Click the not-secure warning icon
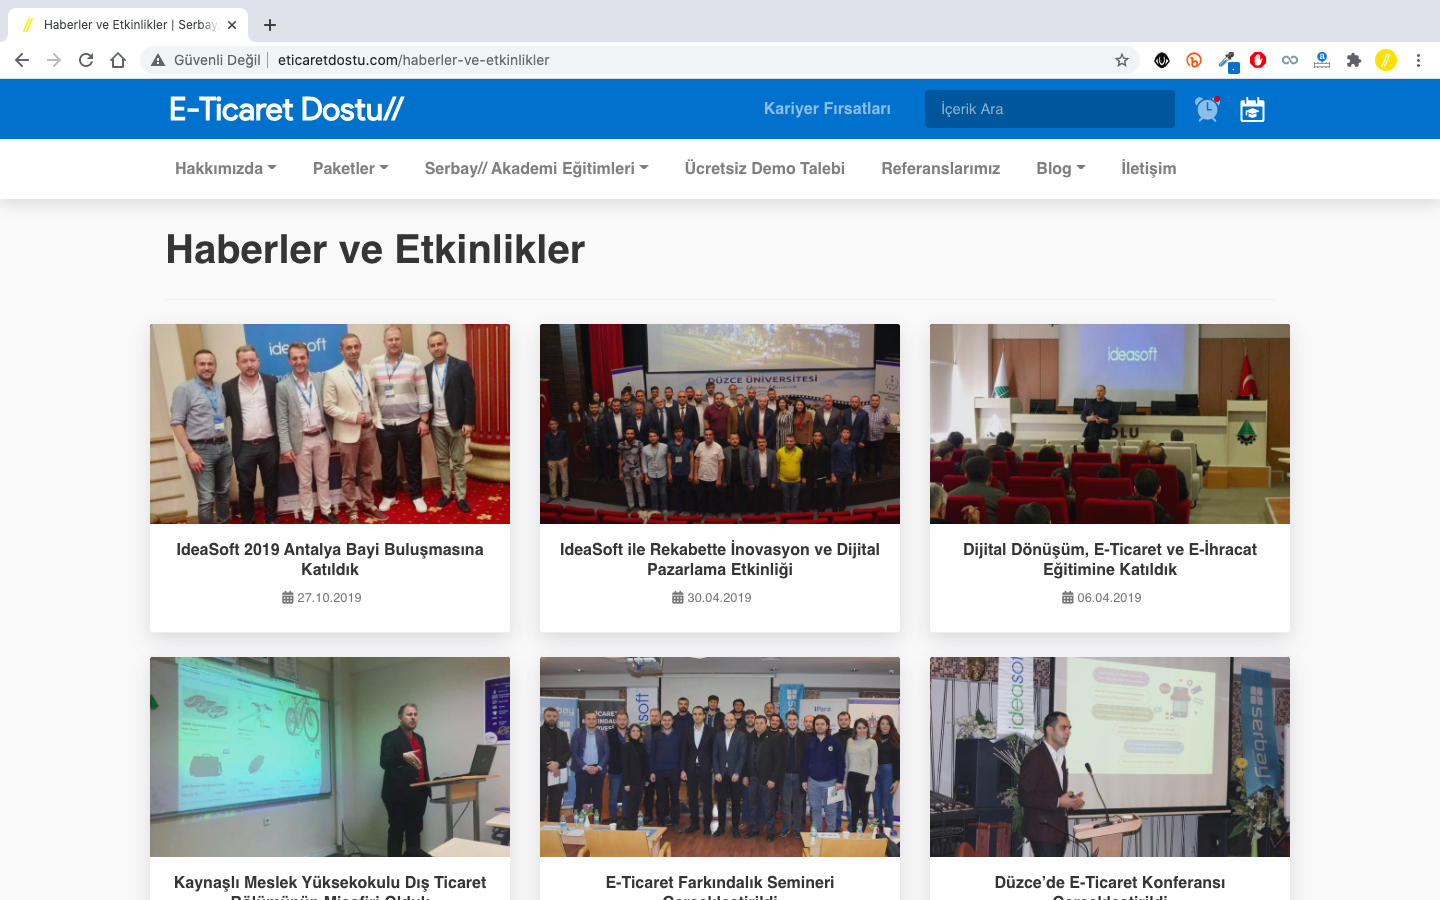1440x900 pixels. pos(158,60)
